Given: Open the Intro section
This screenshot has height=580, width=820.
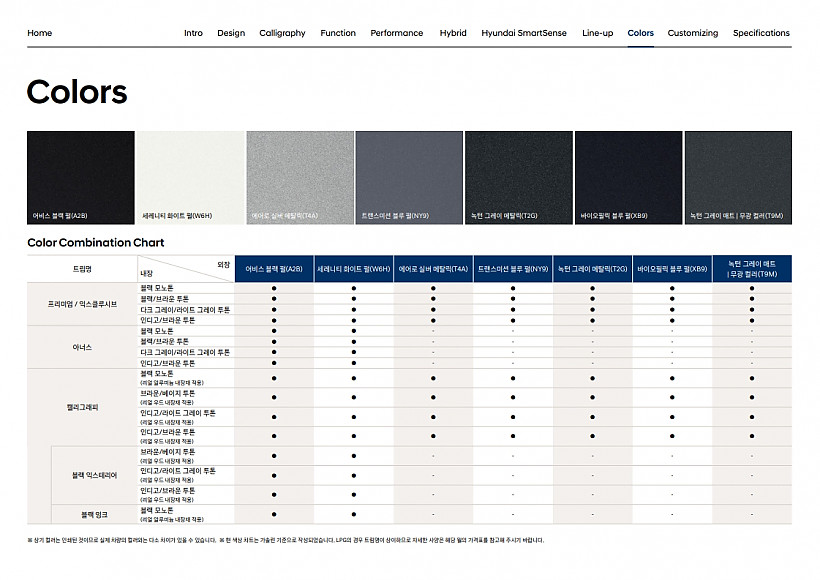Looking at the screenshot, I should point(193,33).
